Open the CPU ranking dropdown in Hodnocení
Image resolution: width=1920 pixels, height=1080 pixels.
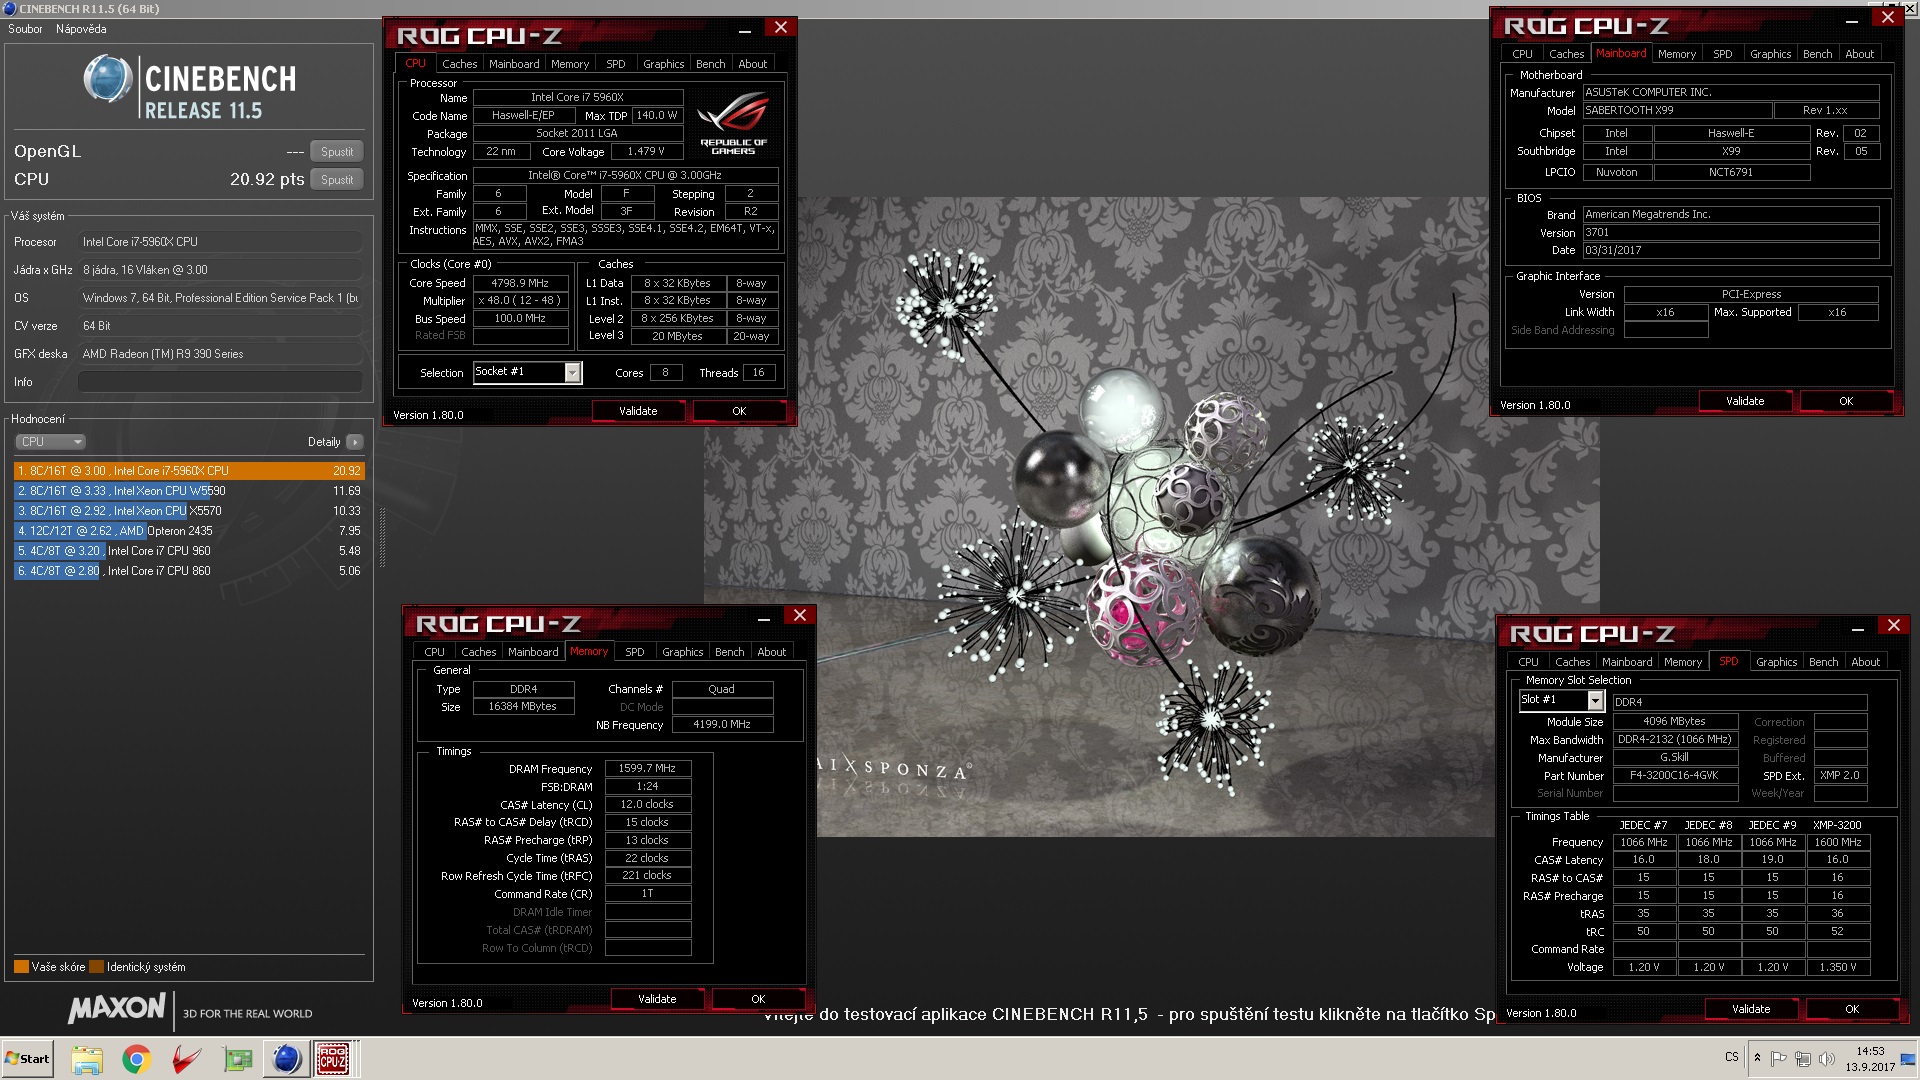point(50,442)
